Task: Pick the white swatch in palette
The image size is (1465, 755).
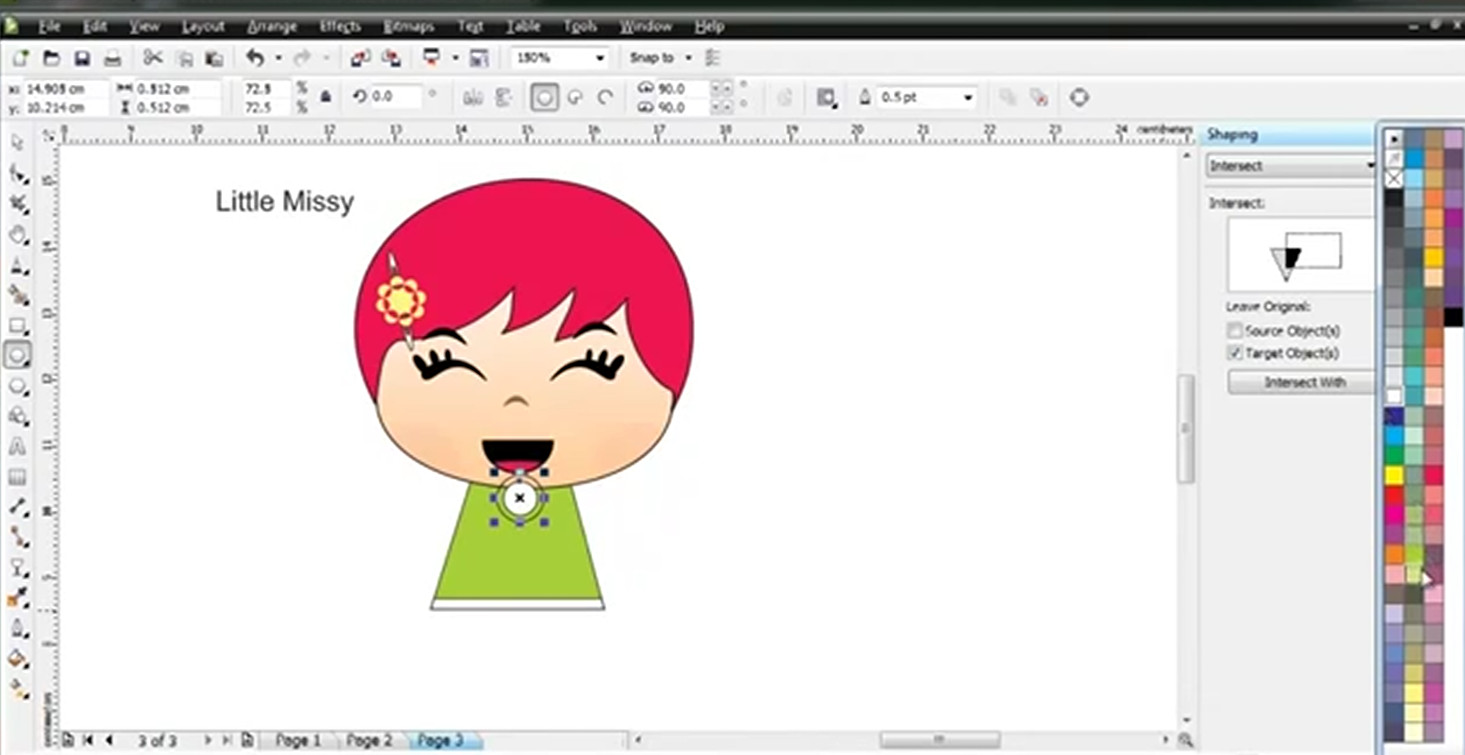Action: pyautogui.click(x=1394, y=396)
